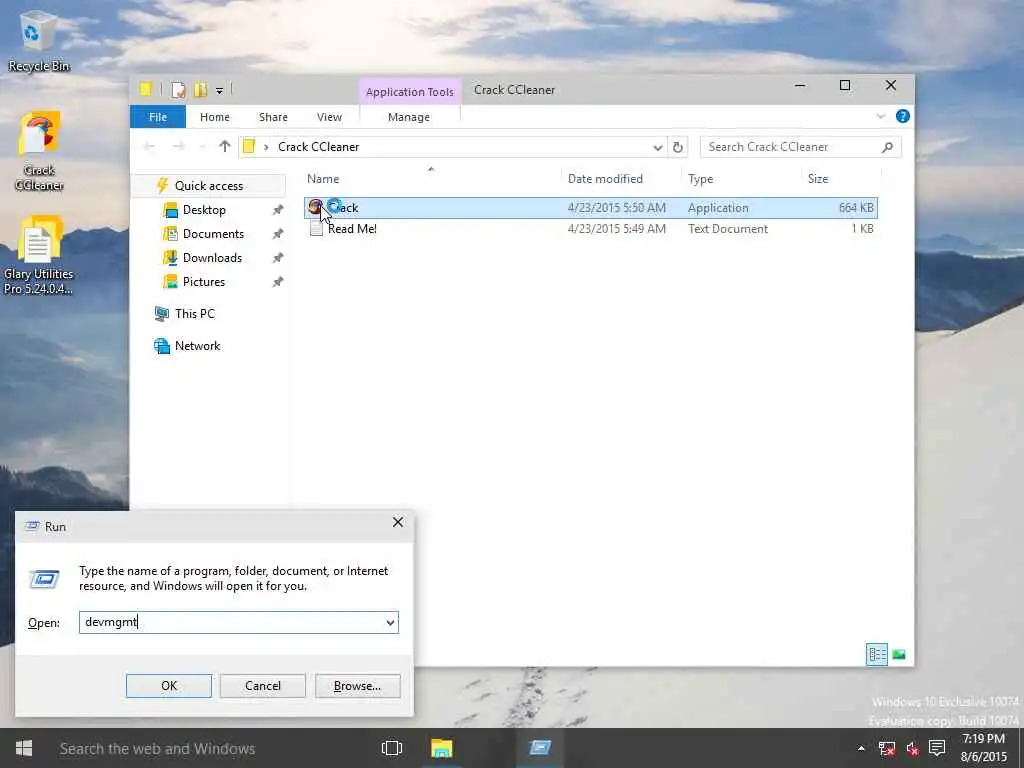Image resolution: width=1024 pixels, height=768 pixels.
Task: Open the Action Center notifications icon
Action: tap(937, 748)
